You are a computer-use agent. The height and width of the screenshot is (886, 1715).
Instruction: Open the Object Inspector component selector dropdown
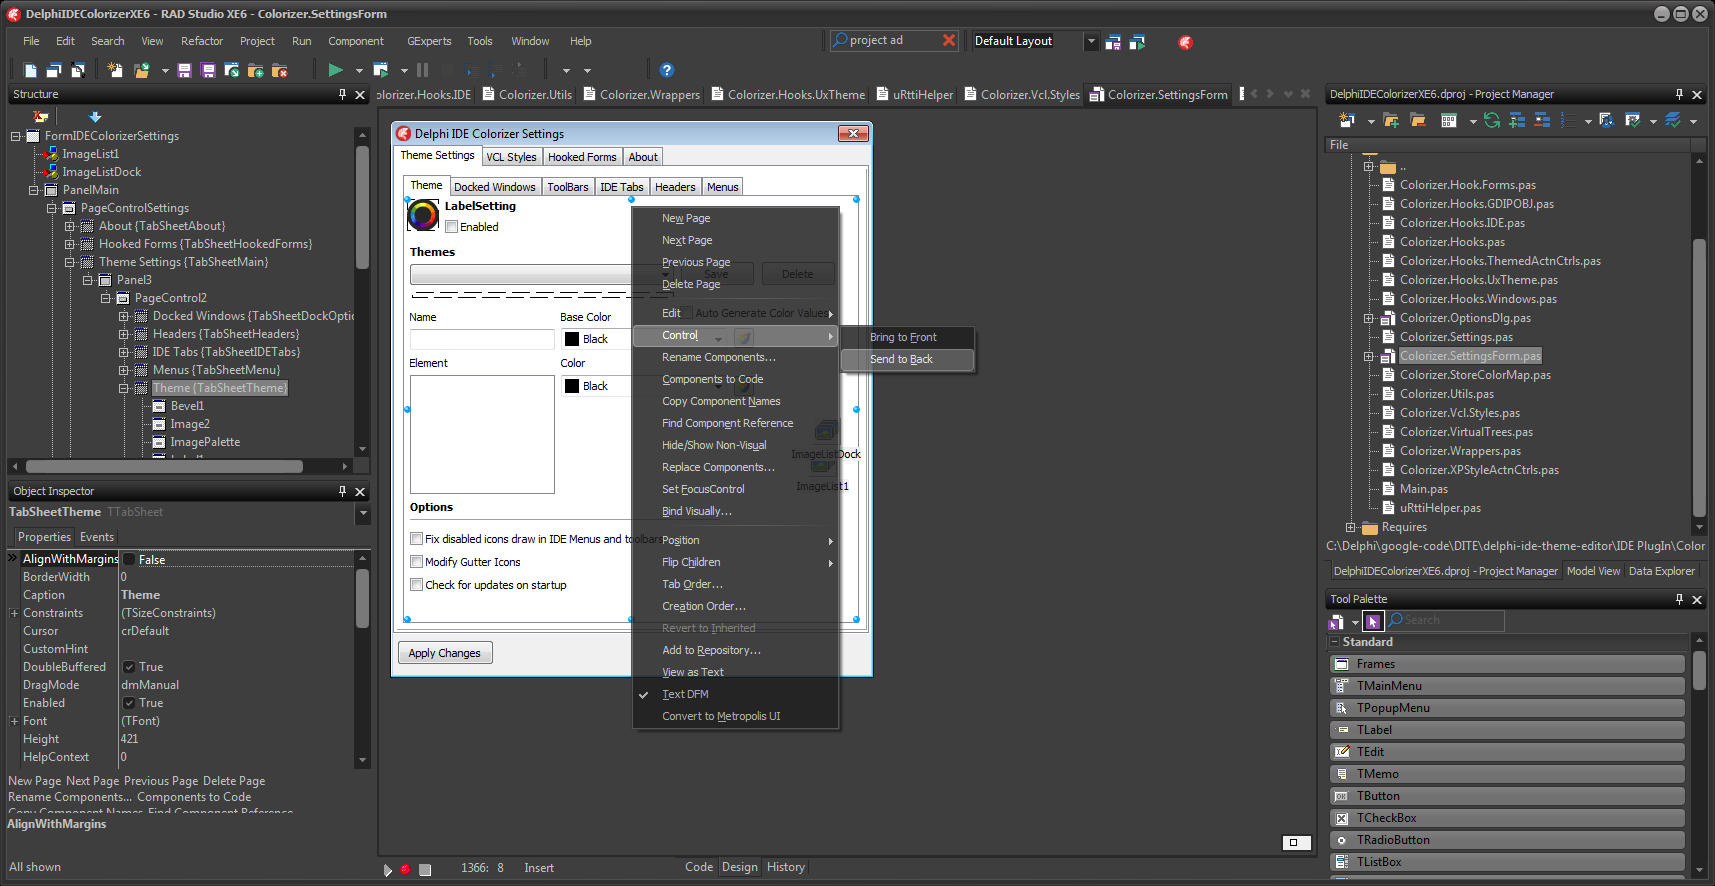click(363, 513)
